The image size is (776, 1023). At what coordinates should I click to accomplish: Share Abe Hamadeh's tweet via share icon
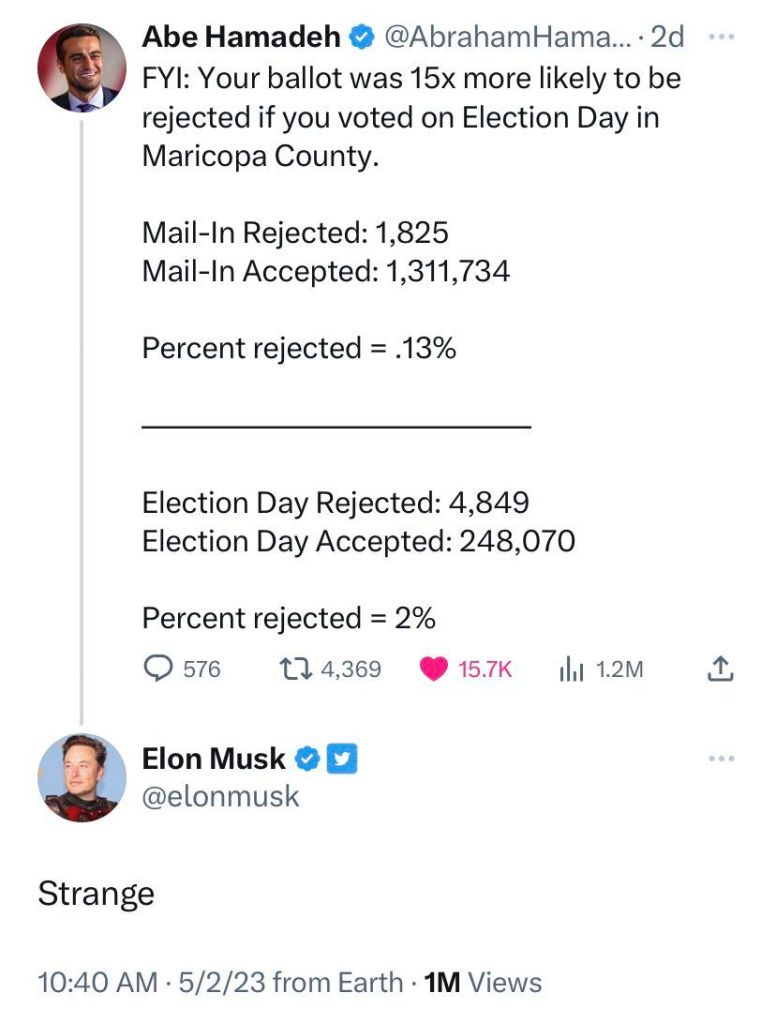(x=721, y=669)
